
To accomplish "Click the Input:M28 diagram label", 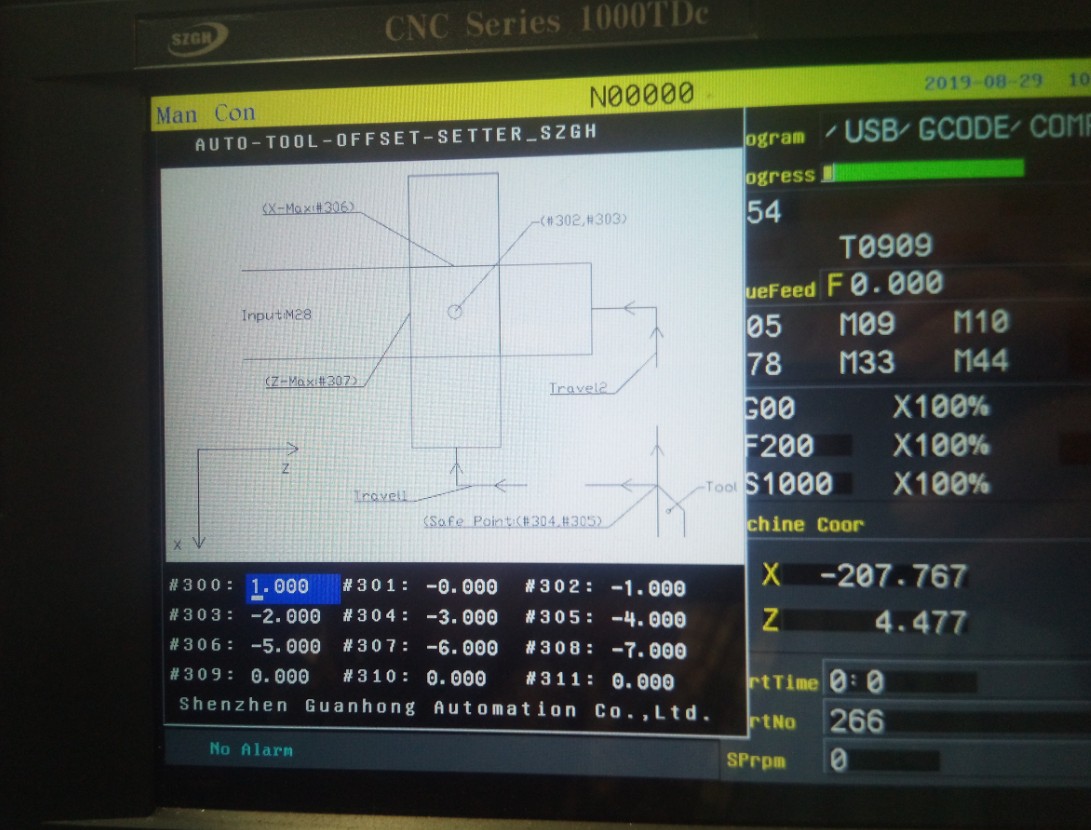I will [276, 315].
